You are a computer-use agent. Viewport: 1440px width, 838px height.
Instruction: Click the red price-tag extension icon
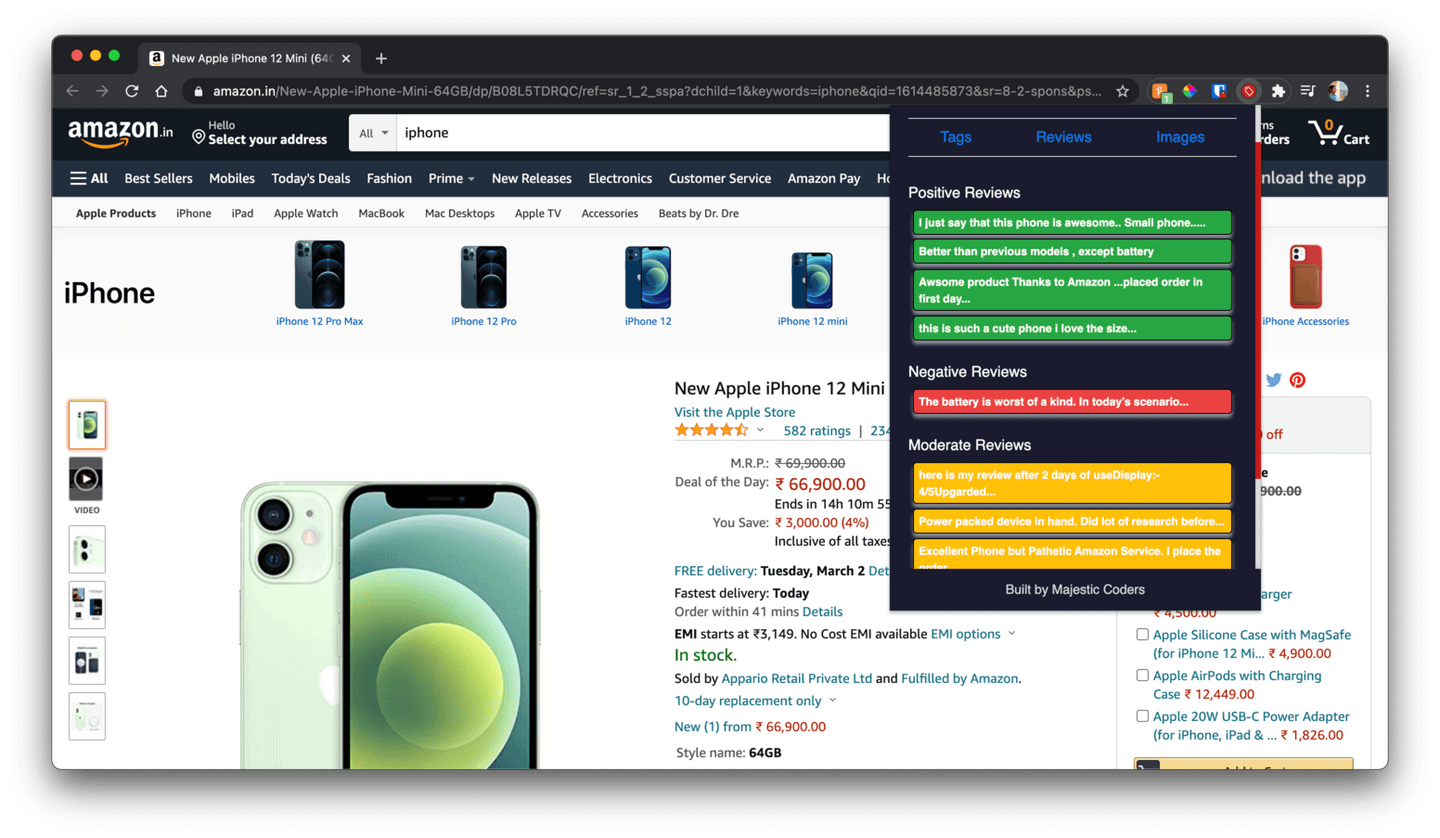point(1248,91)
